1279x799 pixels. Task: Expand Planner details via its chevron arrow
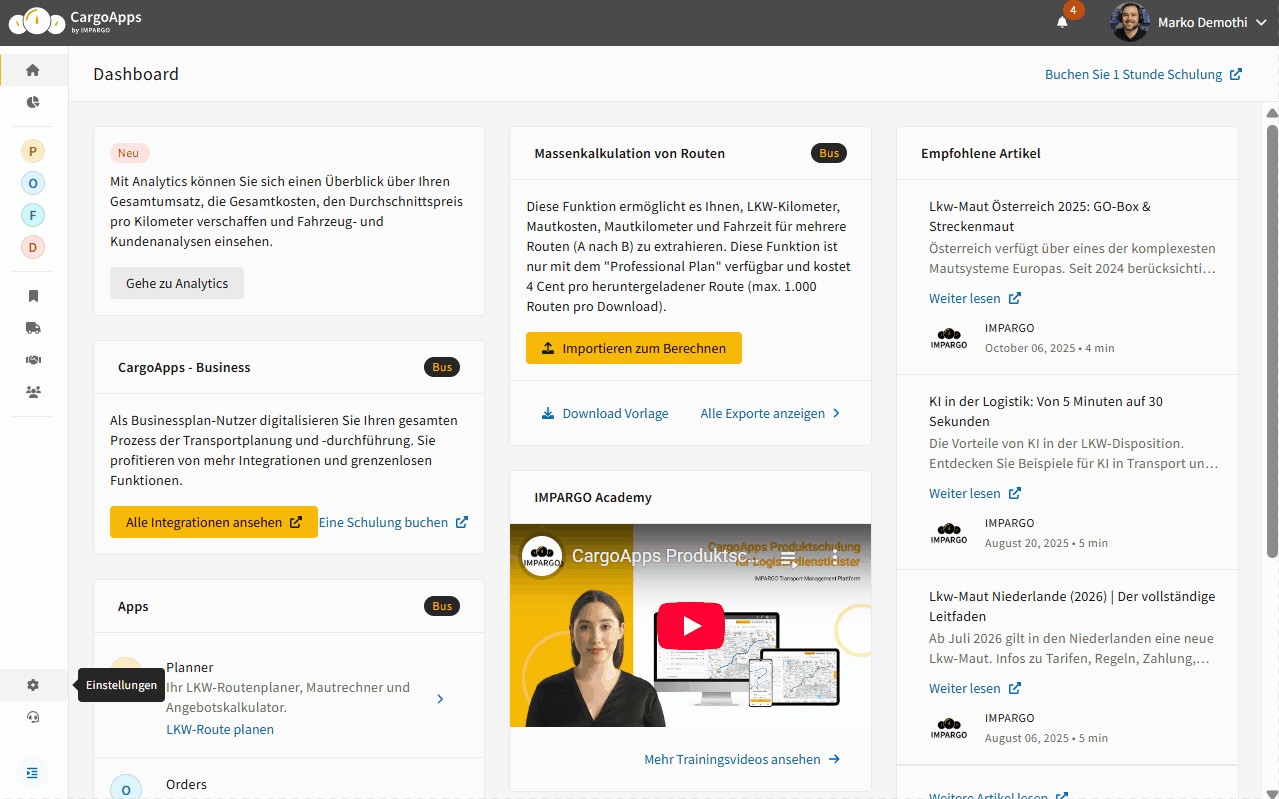pyautogui.click(x=440, y=699)
